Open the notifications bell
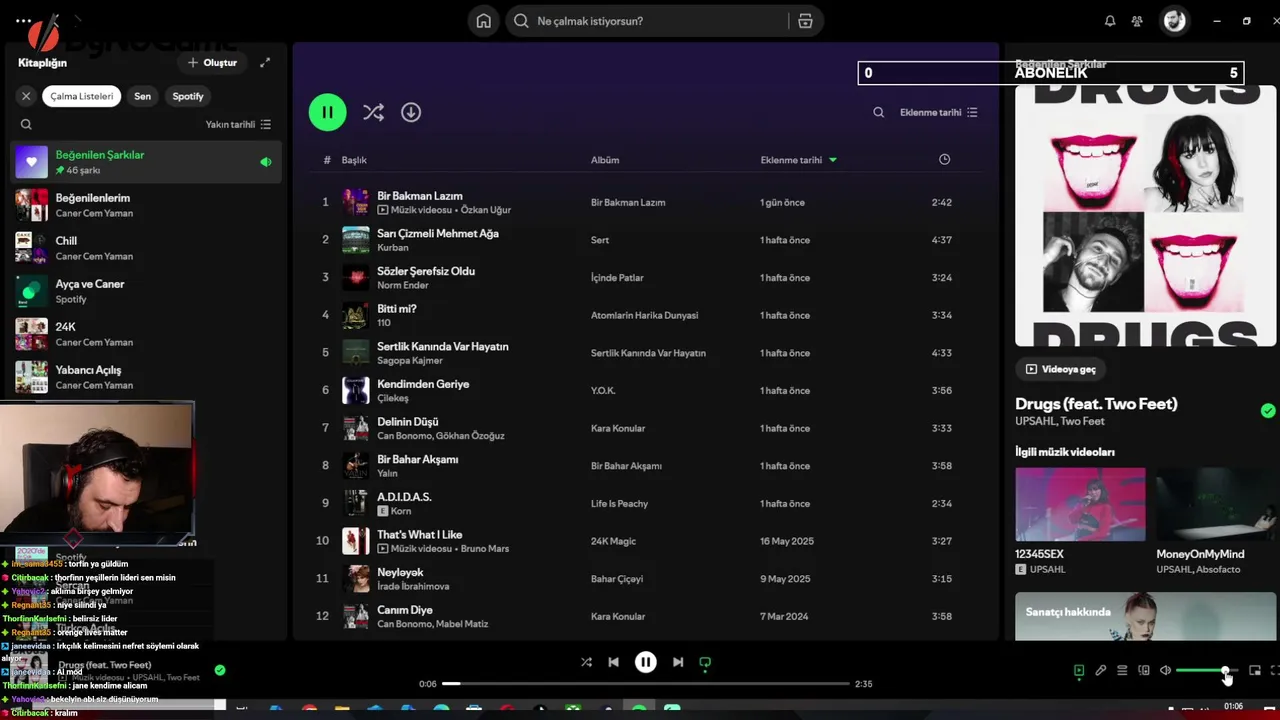This screenshot has width=1280, height=720. 1110,21
